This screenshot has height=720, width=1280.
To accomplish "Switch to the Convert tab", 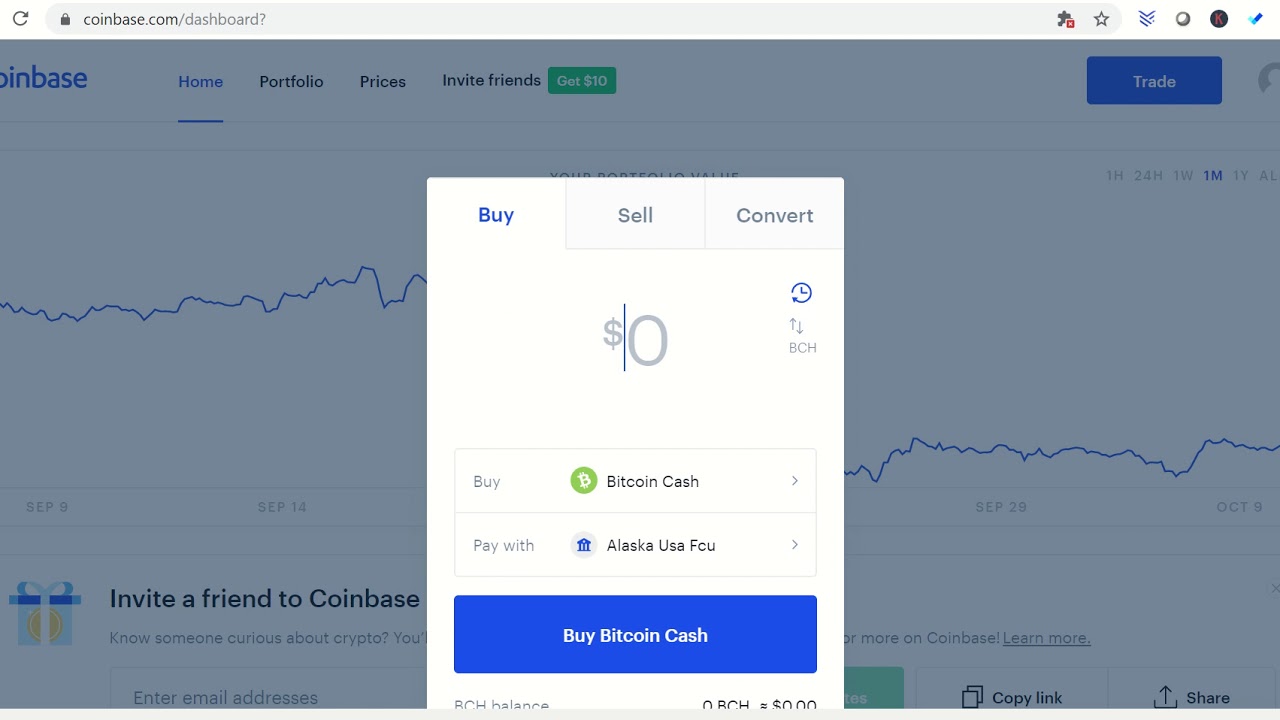I will pyautogui.click(x=775, y=215).
